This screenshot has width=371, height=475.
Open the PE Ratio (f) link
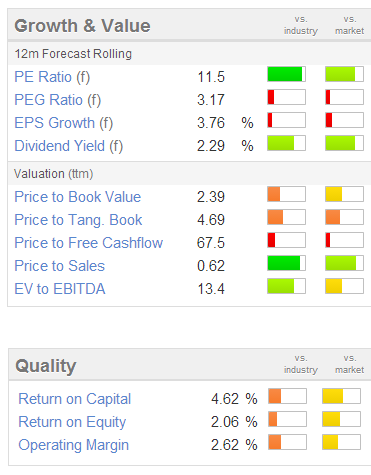52,77
